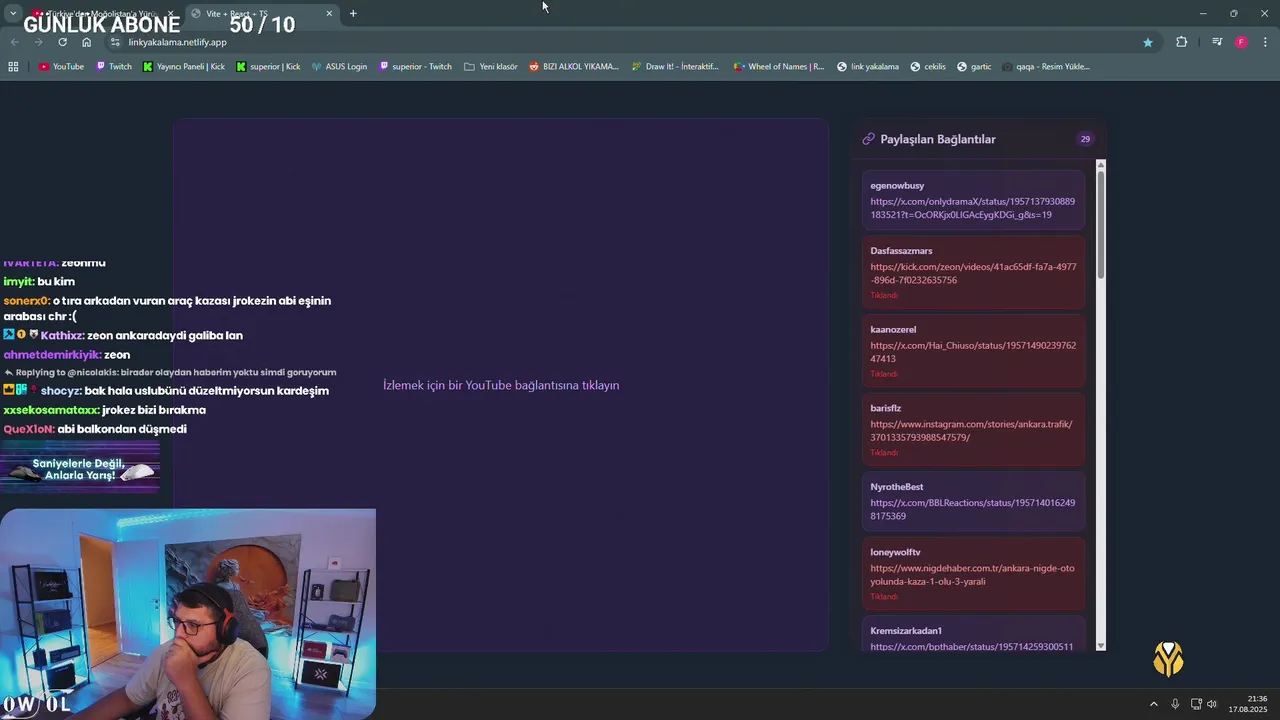Open the ASUS Login bookmark
Screen dimensions: 1280x720
pyautogui.click(x=339, y=67)
